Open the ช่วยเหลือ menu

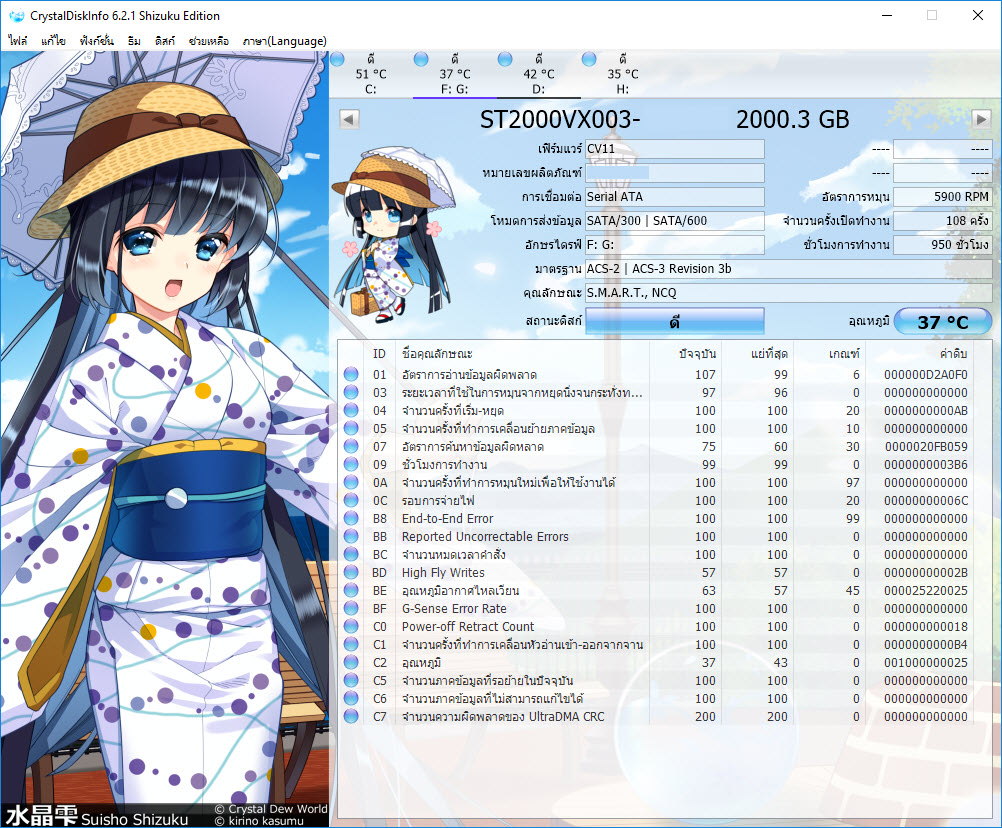208,41
